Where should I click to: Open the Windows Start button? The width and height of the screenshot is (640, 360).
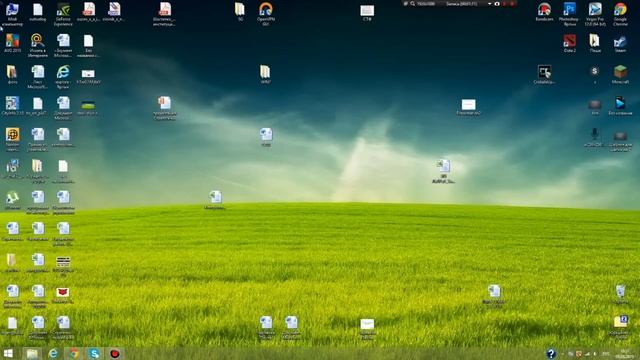click(8, 353)
